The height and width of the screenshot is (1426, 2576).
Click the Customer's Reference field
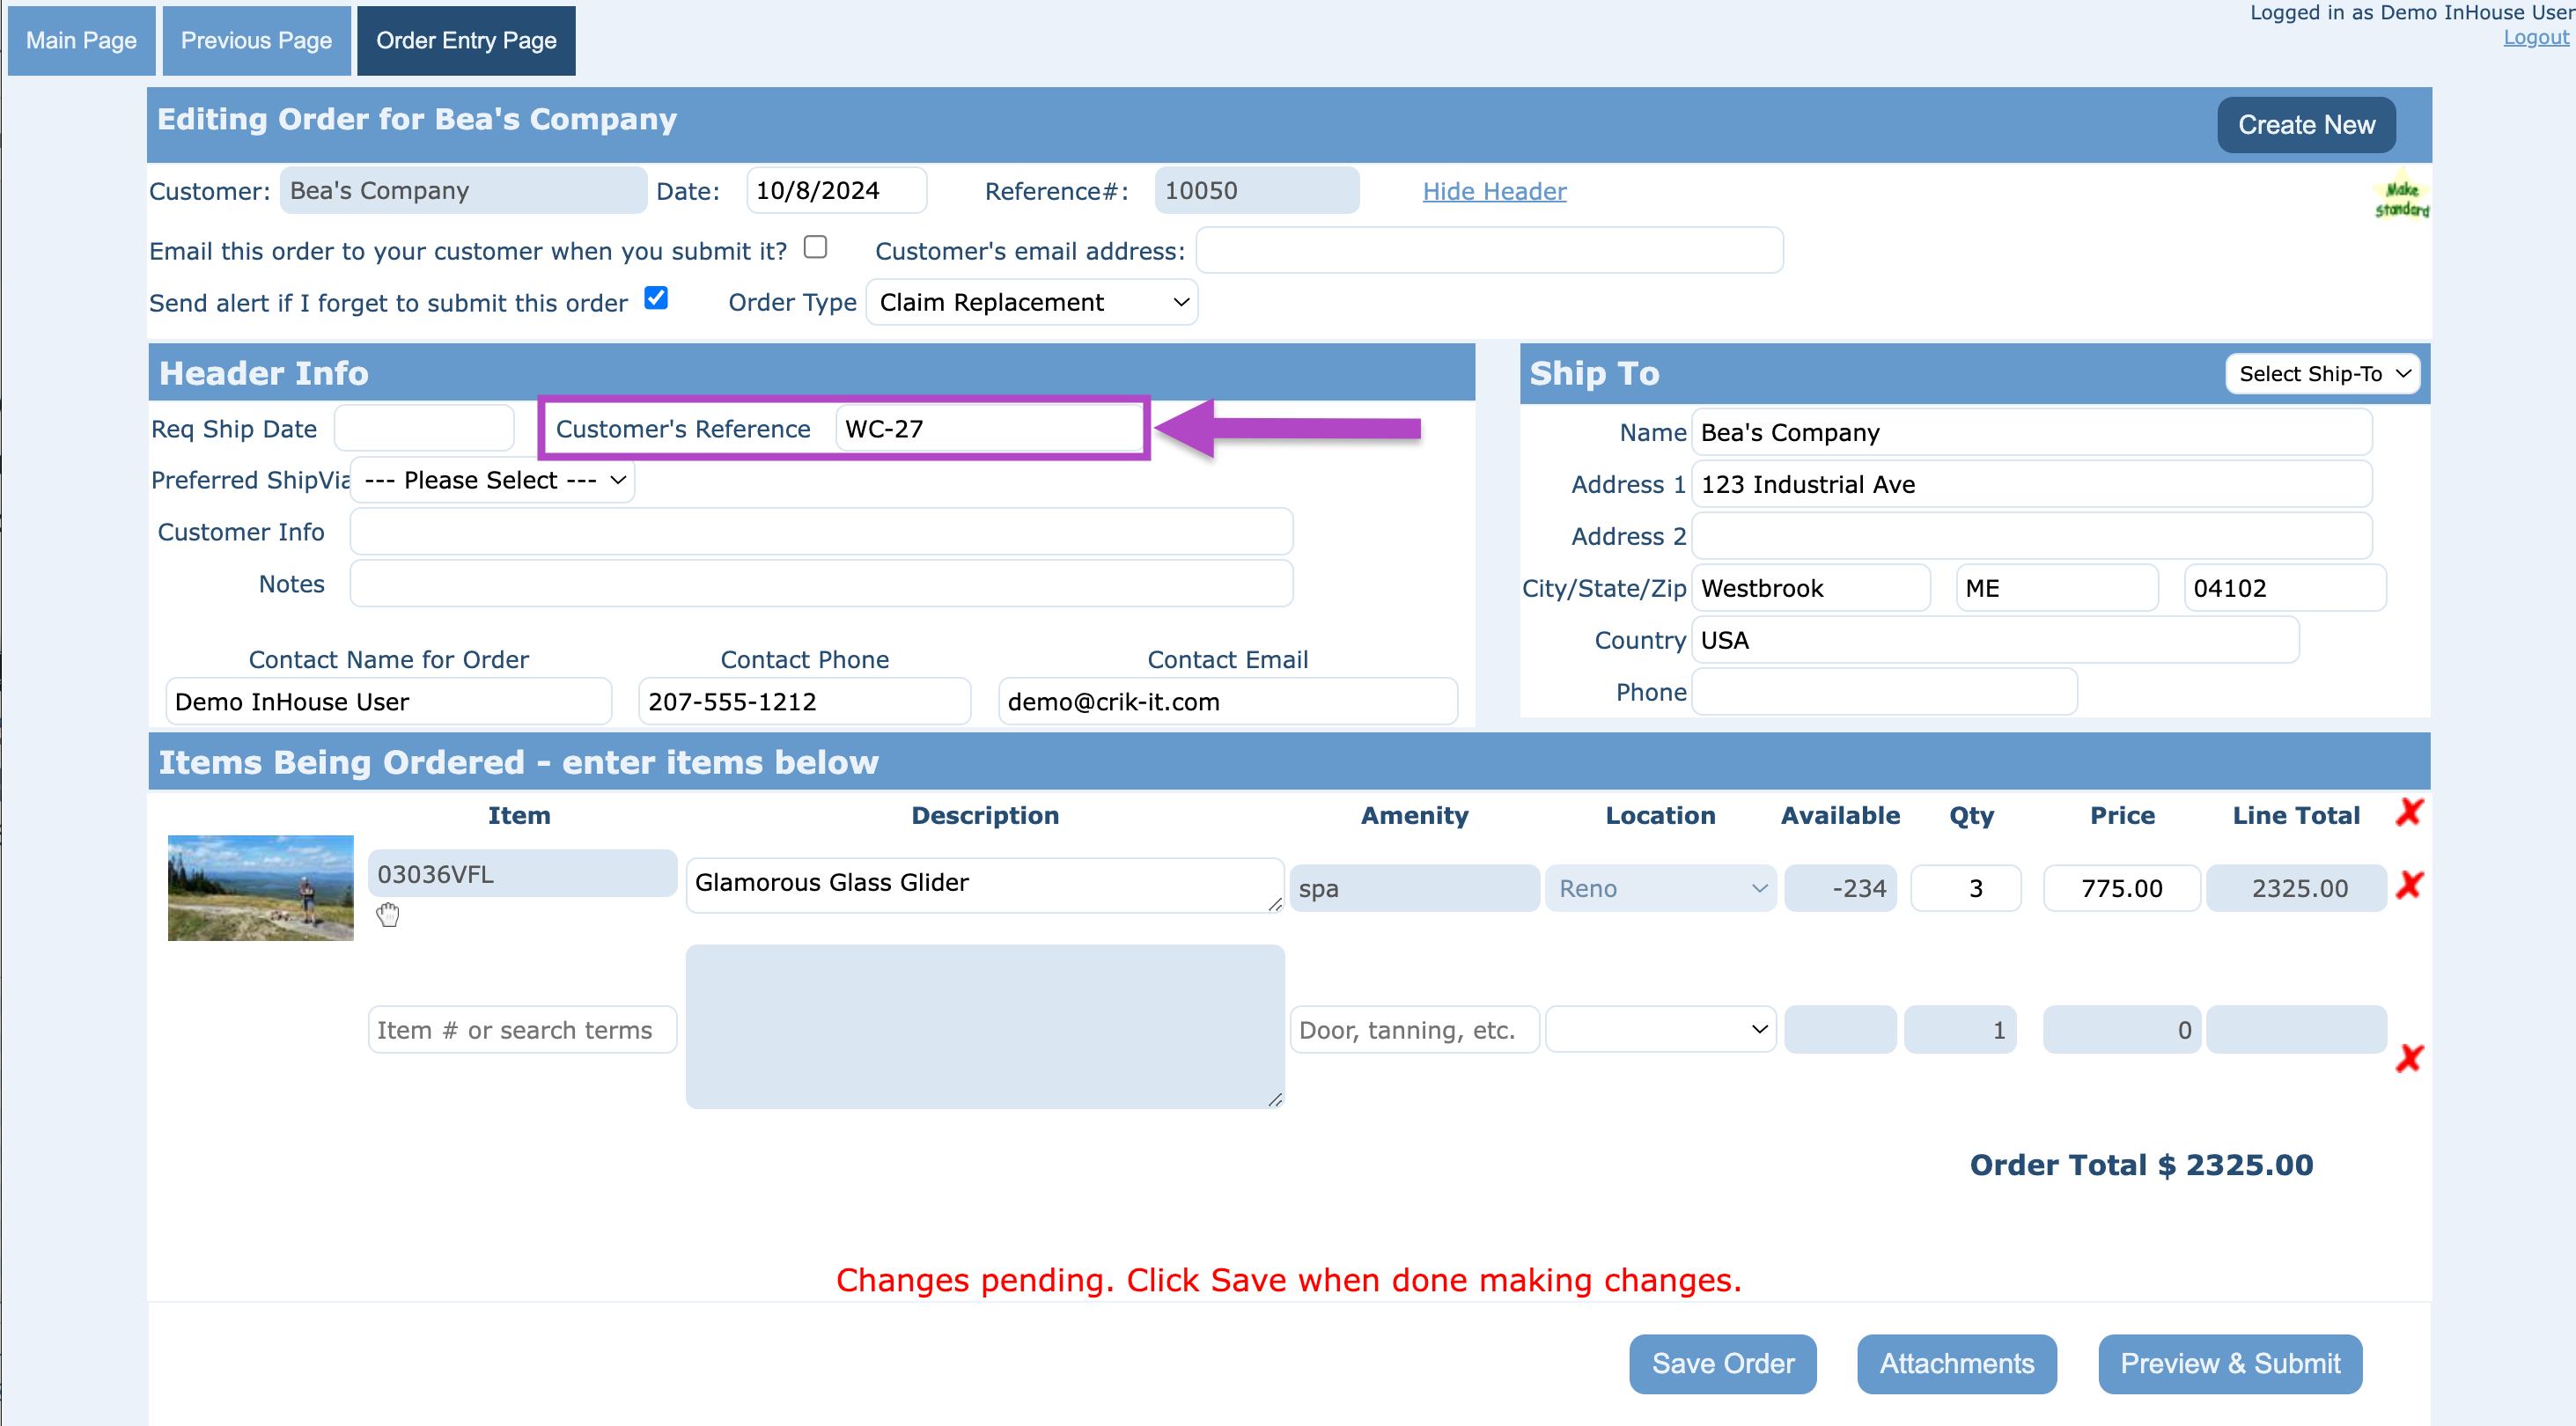click(988, 429)
